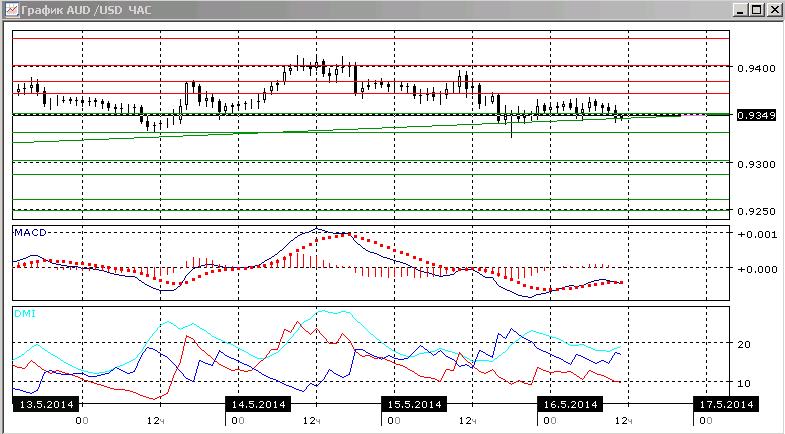Screen dimensions: 785x434
Task: Click the DMI scale value 20
Action: 744,344
